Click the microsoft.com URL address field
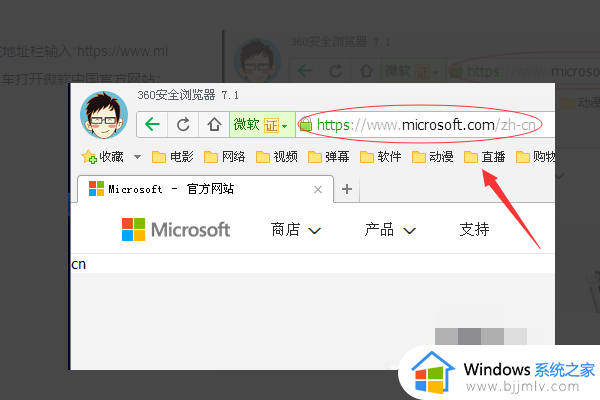This screenshot has height=400, width=600. click(x=426, y=125)
